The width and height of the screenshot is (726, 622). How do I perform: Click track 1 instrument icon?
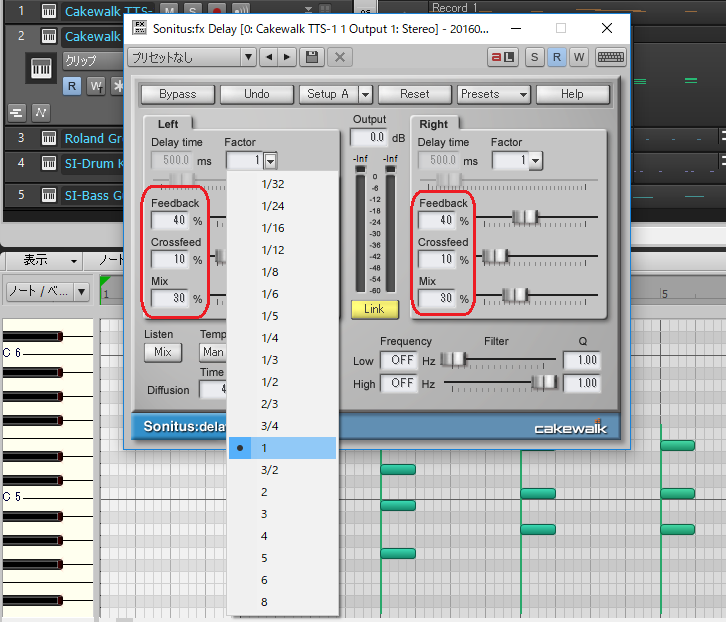pos(49,11)
